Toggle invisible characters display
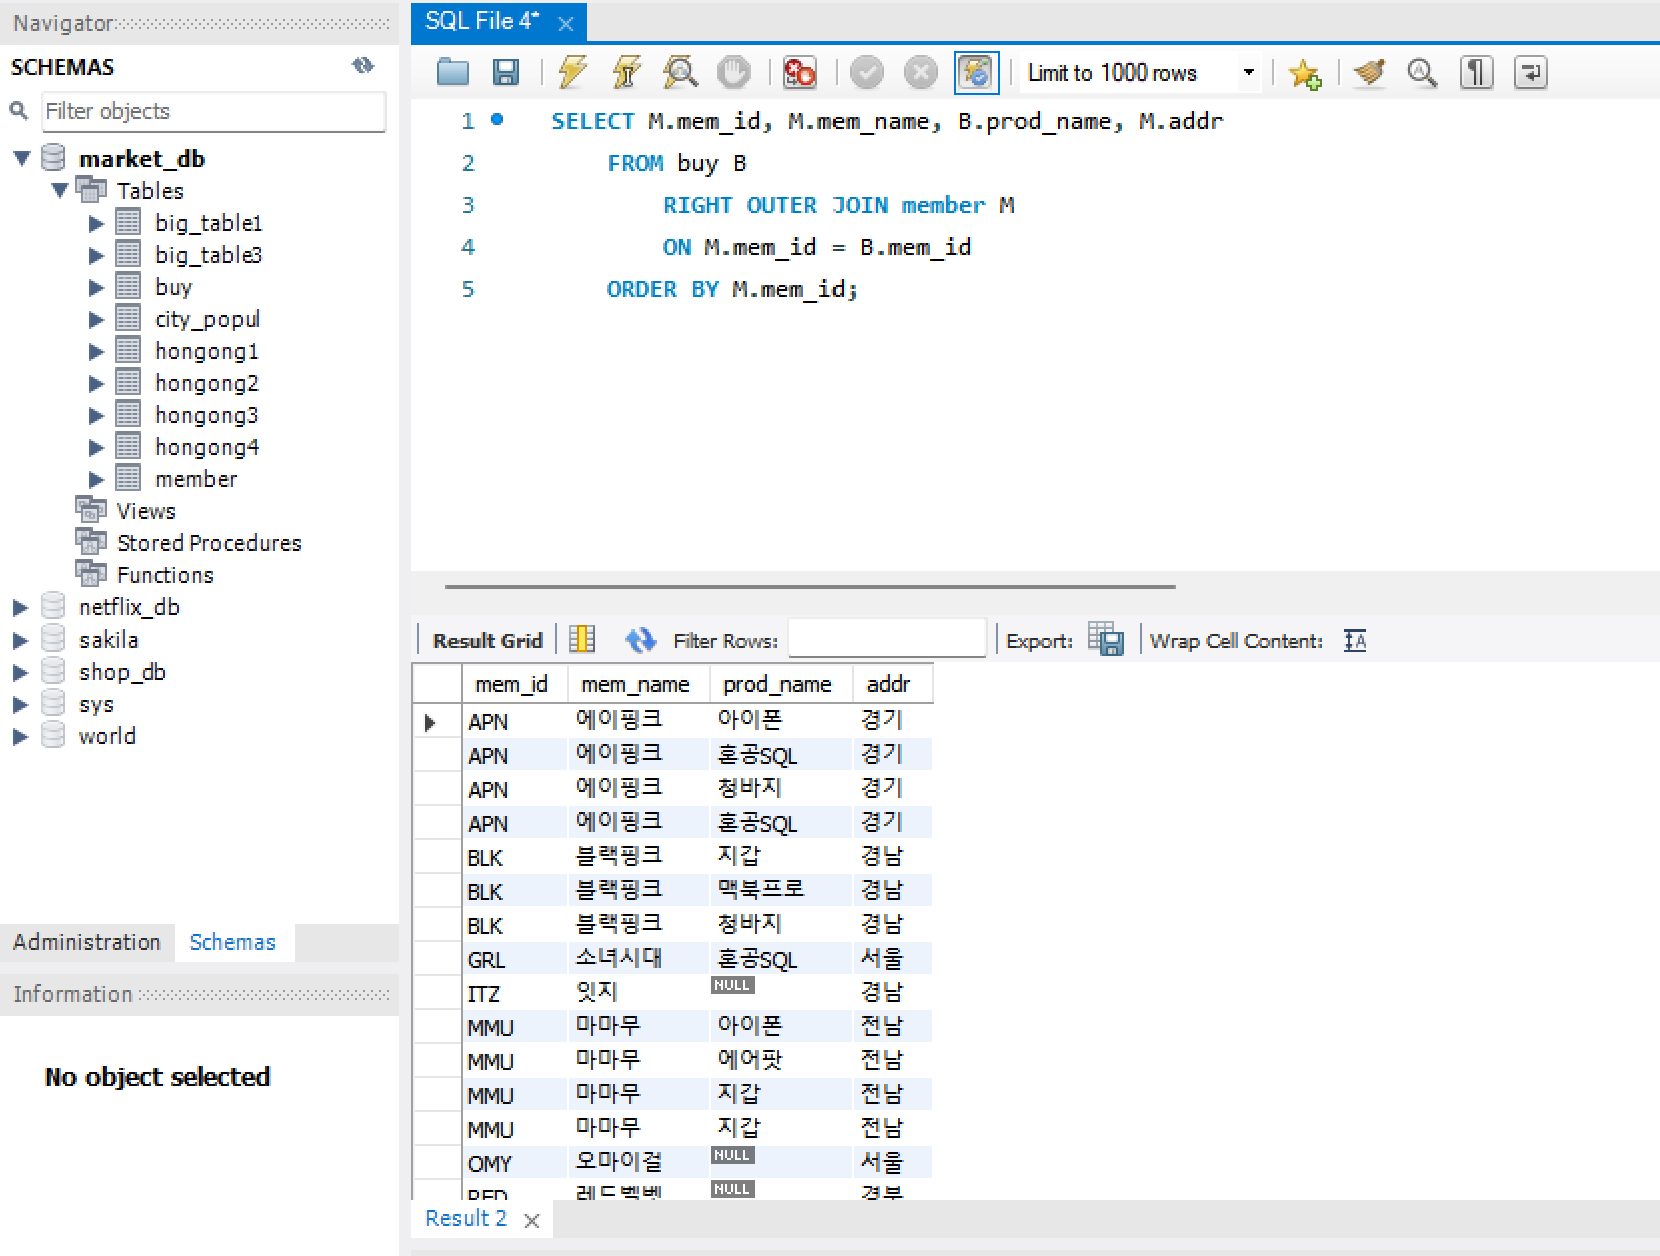 click(1476, 72)
